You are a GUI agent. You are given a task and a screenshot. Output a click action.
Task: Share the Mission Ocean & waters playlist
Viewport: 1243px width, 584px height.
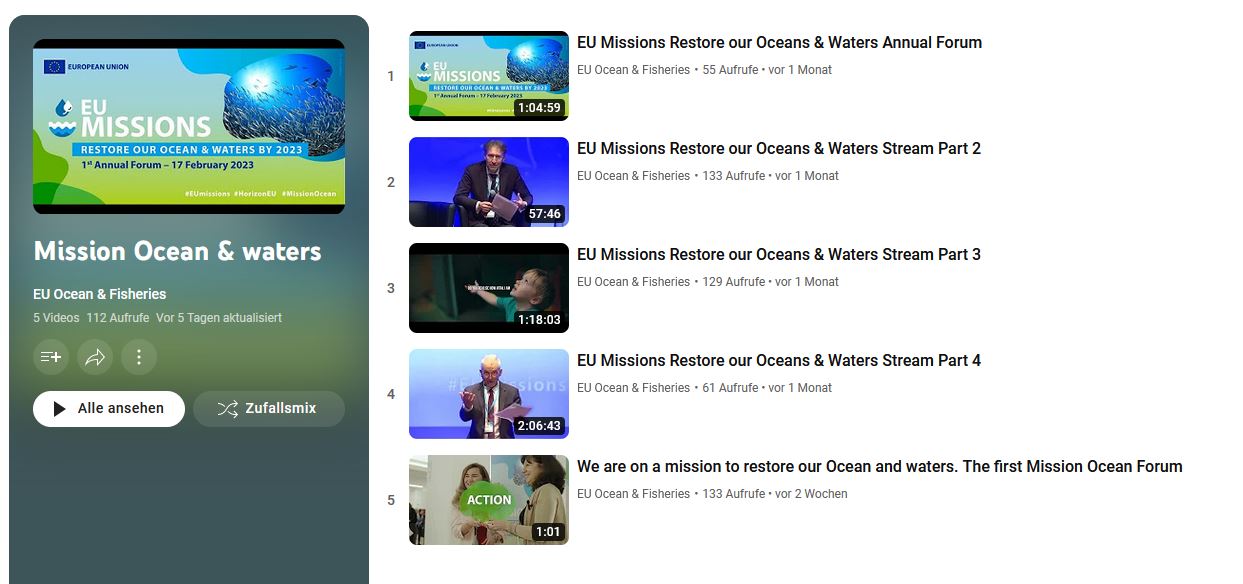(x=95, y=357)
